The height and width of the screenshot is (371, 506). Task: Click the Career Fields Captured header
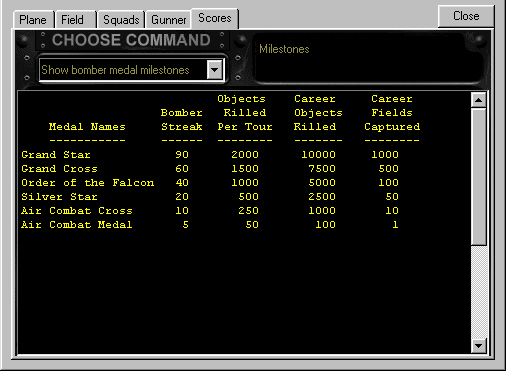click(392, 113)
